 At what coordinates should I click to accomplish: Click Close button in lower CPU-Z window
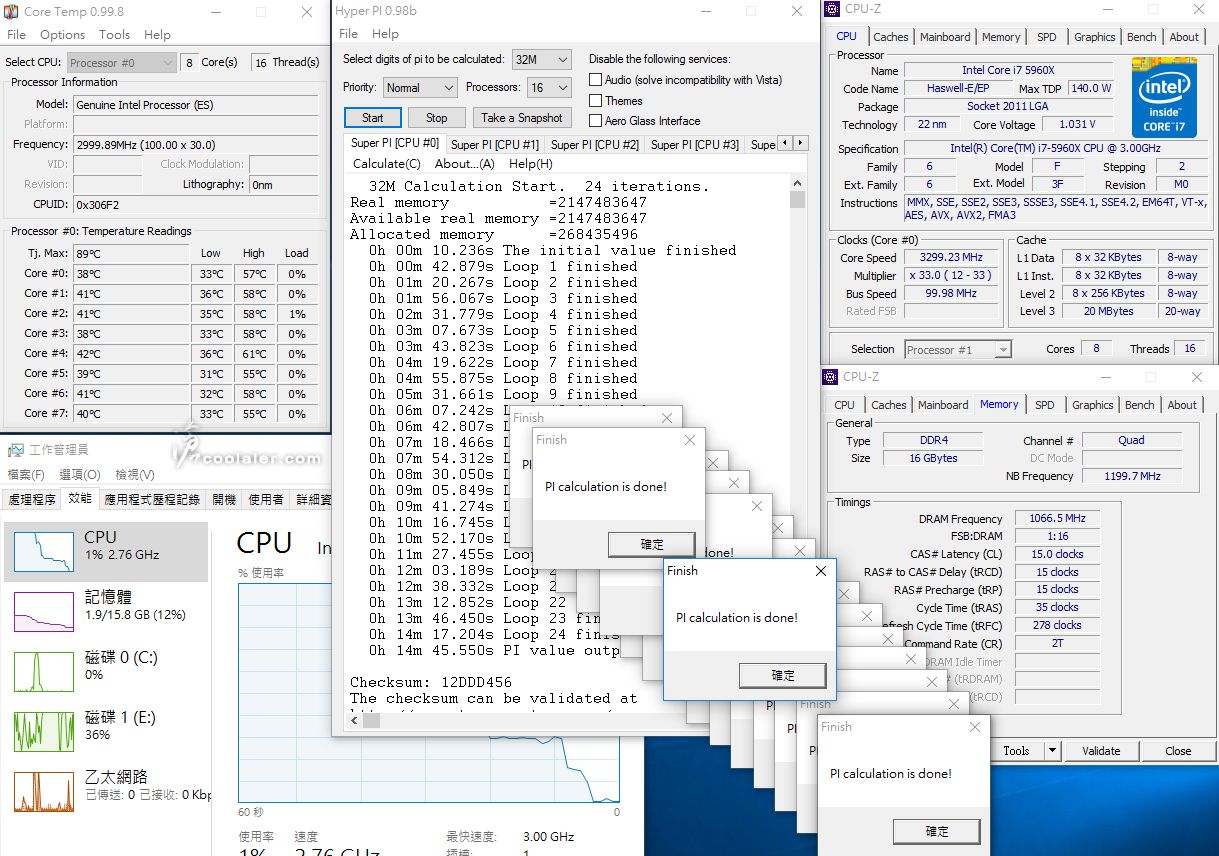[x=1178, y=751]
